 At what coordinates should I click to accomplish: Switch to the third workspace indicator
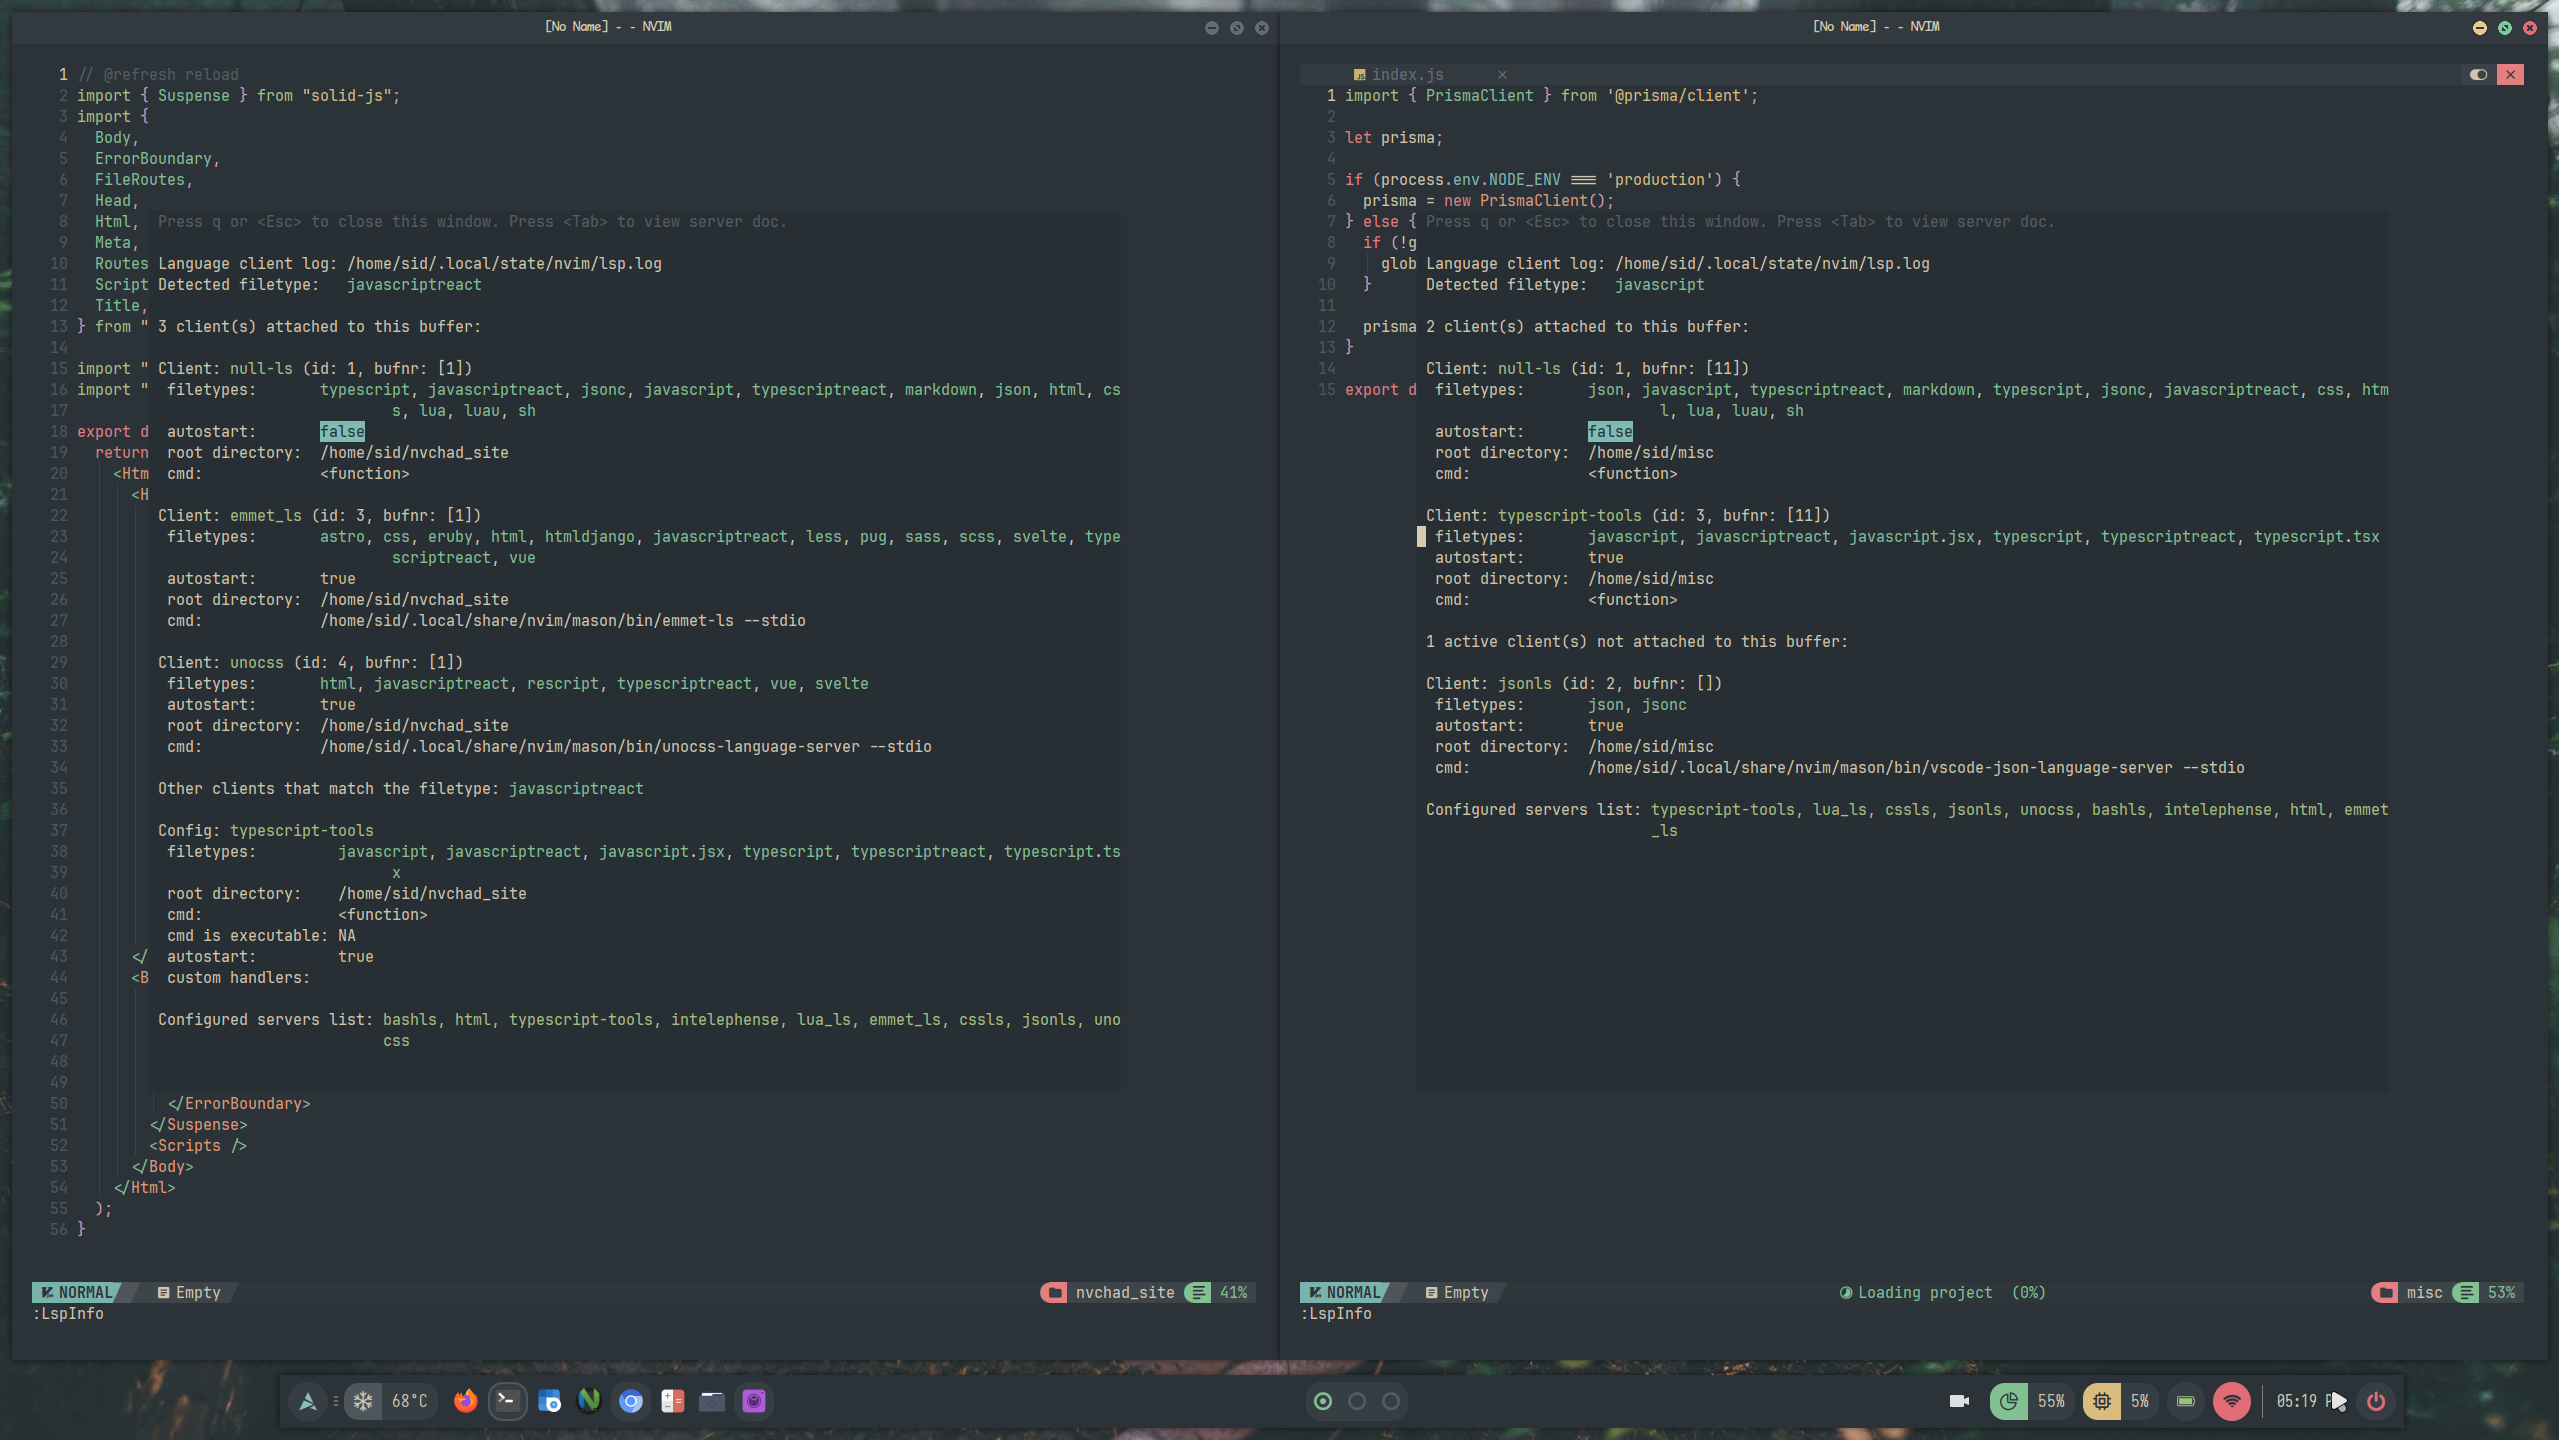pyautogui.click(x=1391, y=1401)
